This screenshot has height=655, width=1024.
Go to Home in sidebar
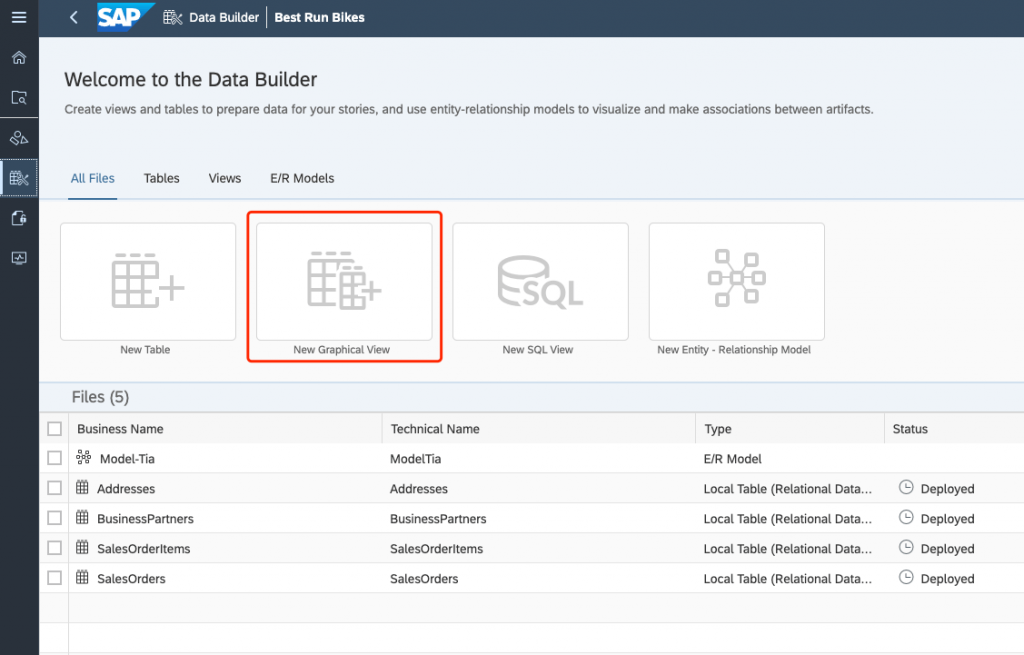pyautogui.click(x=19, y=57)
